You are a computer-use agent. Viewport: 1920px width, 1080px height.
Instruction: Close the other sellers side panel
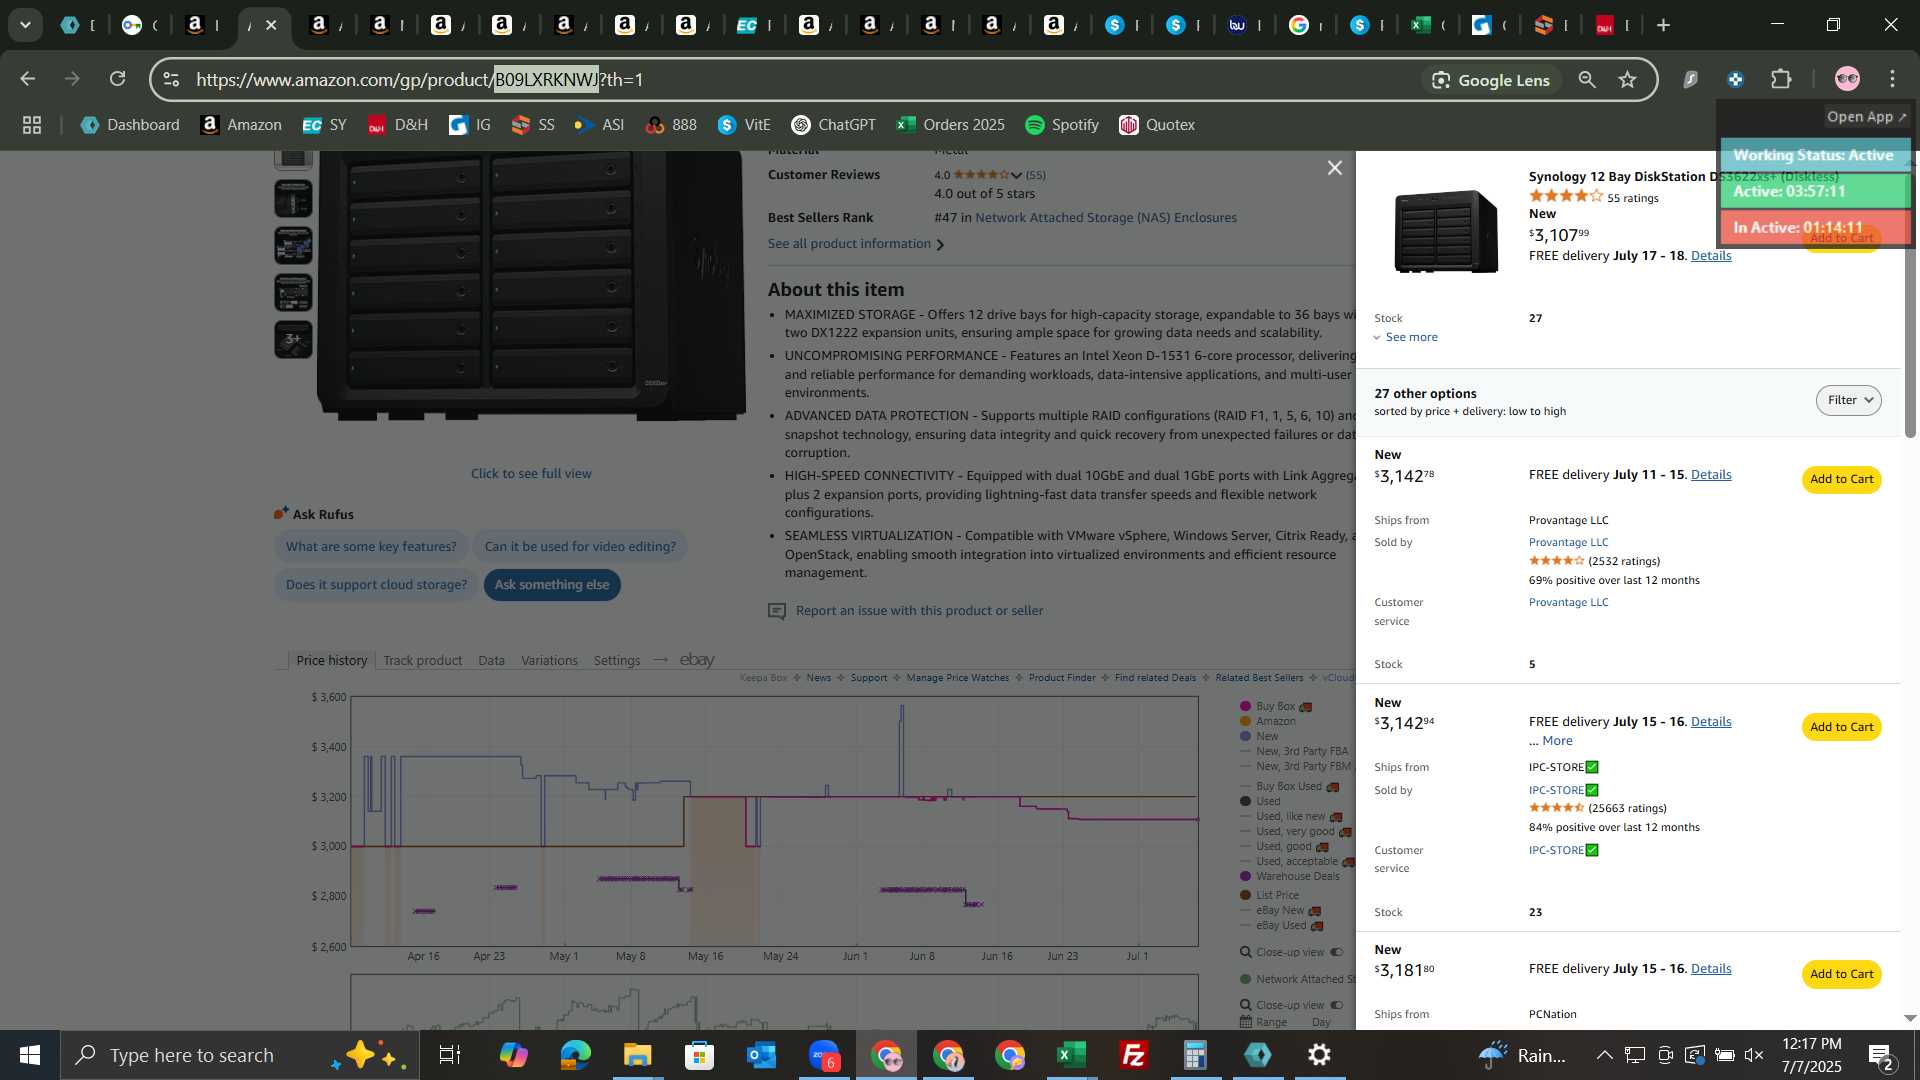(1334, 168)
